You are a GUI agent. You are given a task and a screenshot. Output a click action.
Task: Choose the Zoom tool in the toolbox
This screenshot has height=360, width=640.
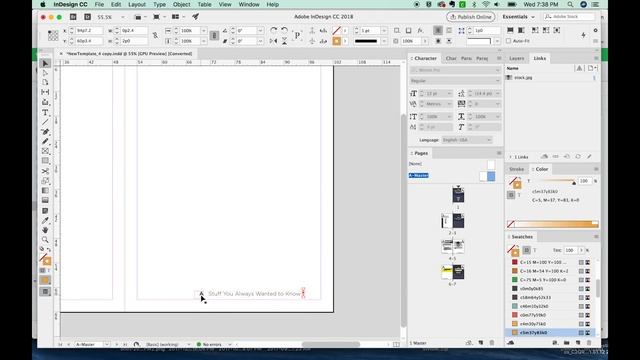click(x=45, y=240)
